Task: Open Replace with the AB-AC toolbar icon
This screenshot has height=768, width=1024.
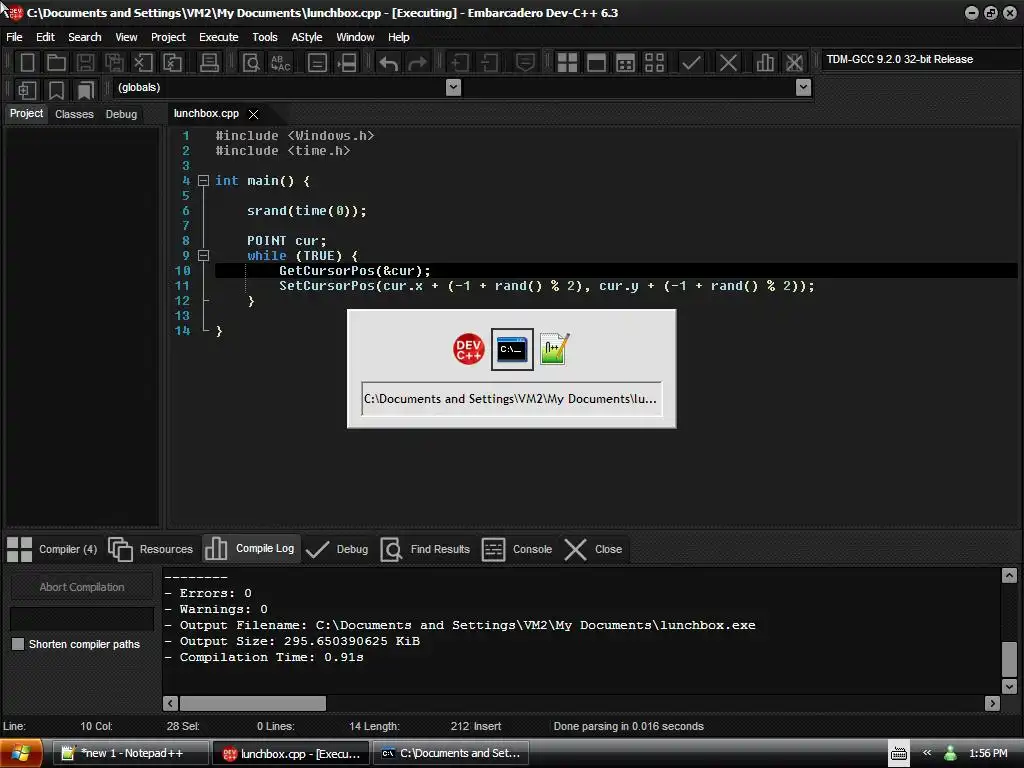Action: (x=281, y=63)
